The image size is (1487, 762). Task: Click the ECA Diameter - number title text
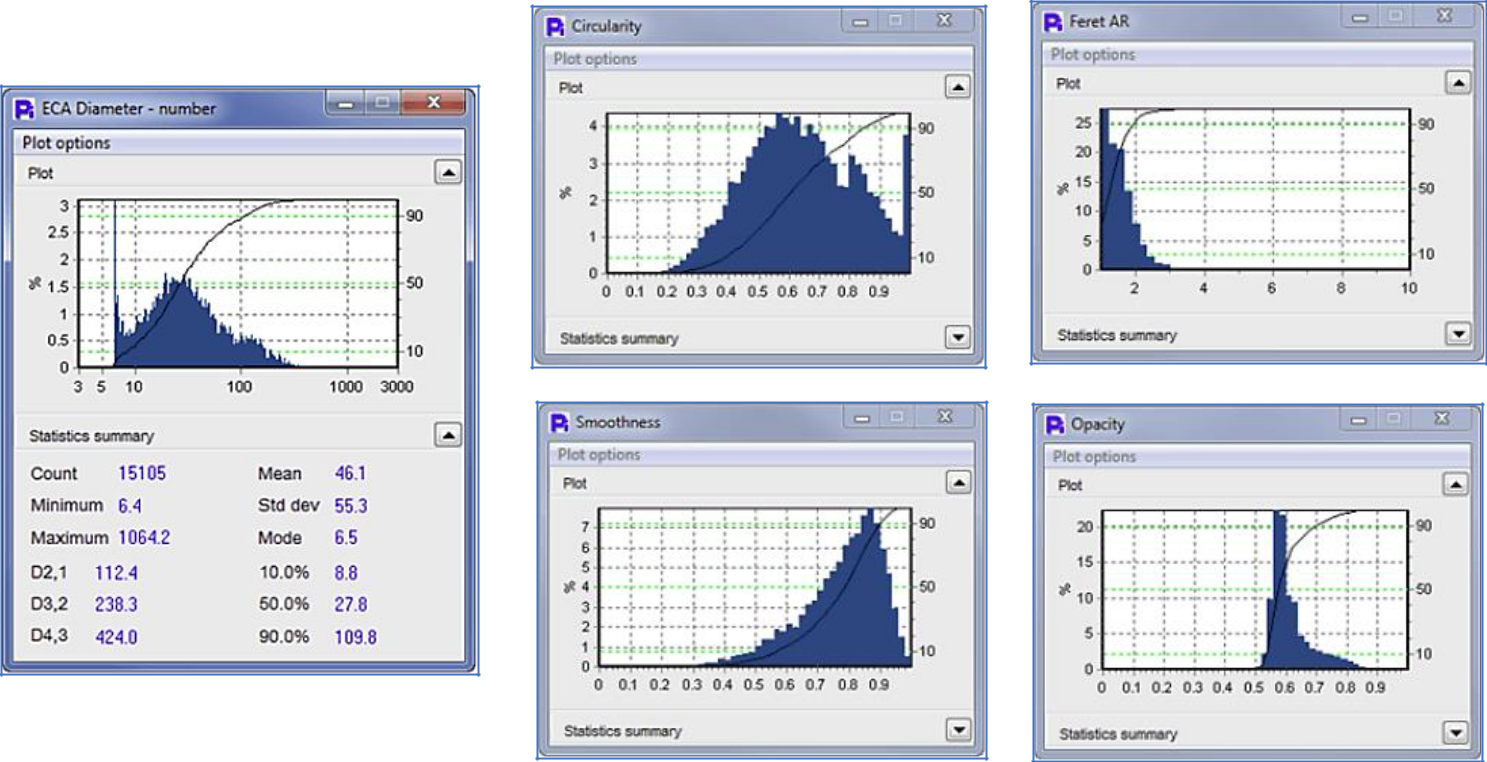[129, 108]
